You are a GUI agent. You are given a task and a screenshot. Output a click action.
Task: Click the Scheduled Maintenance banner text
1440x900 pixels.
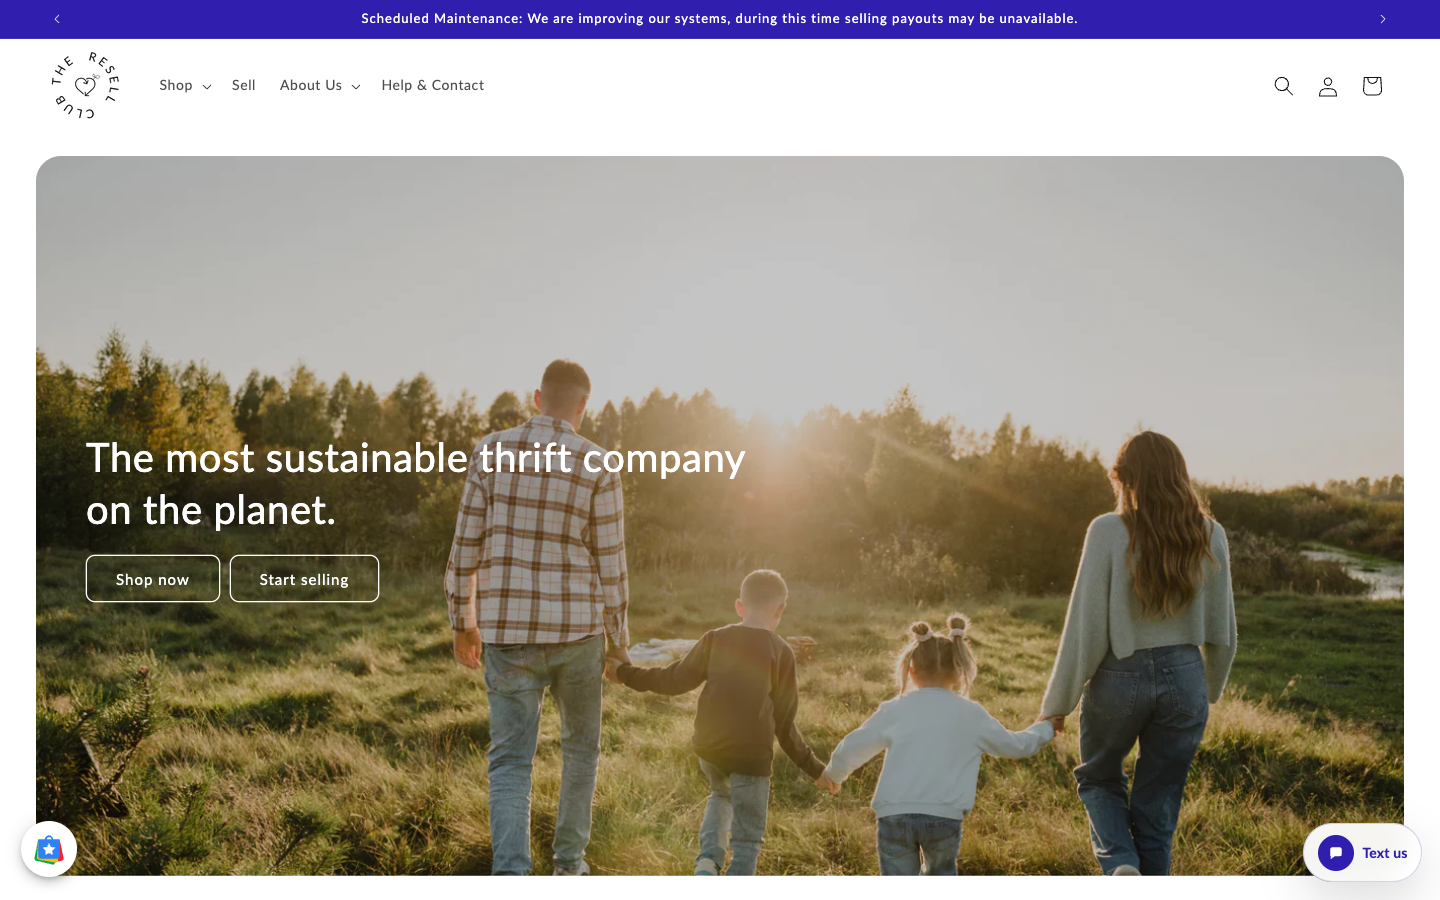tap(719, 19)
